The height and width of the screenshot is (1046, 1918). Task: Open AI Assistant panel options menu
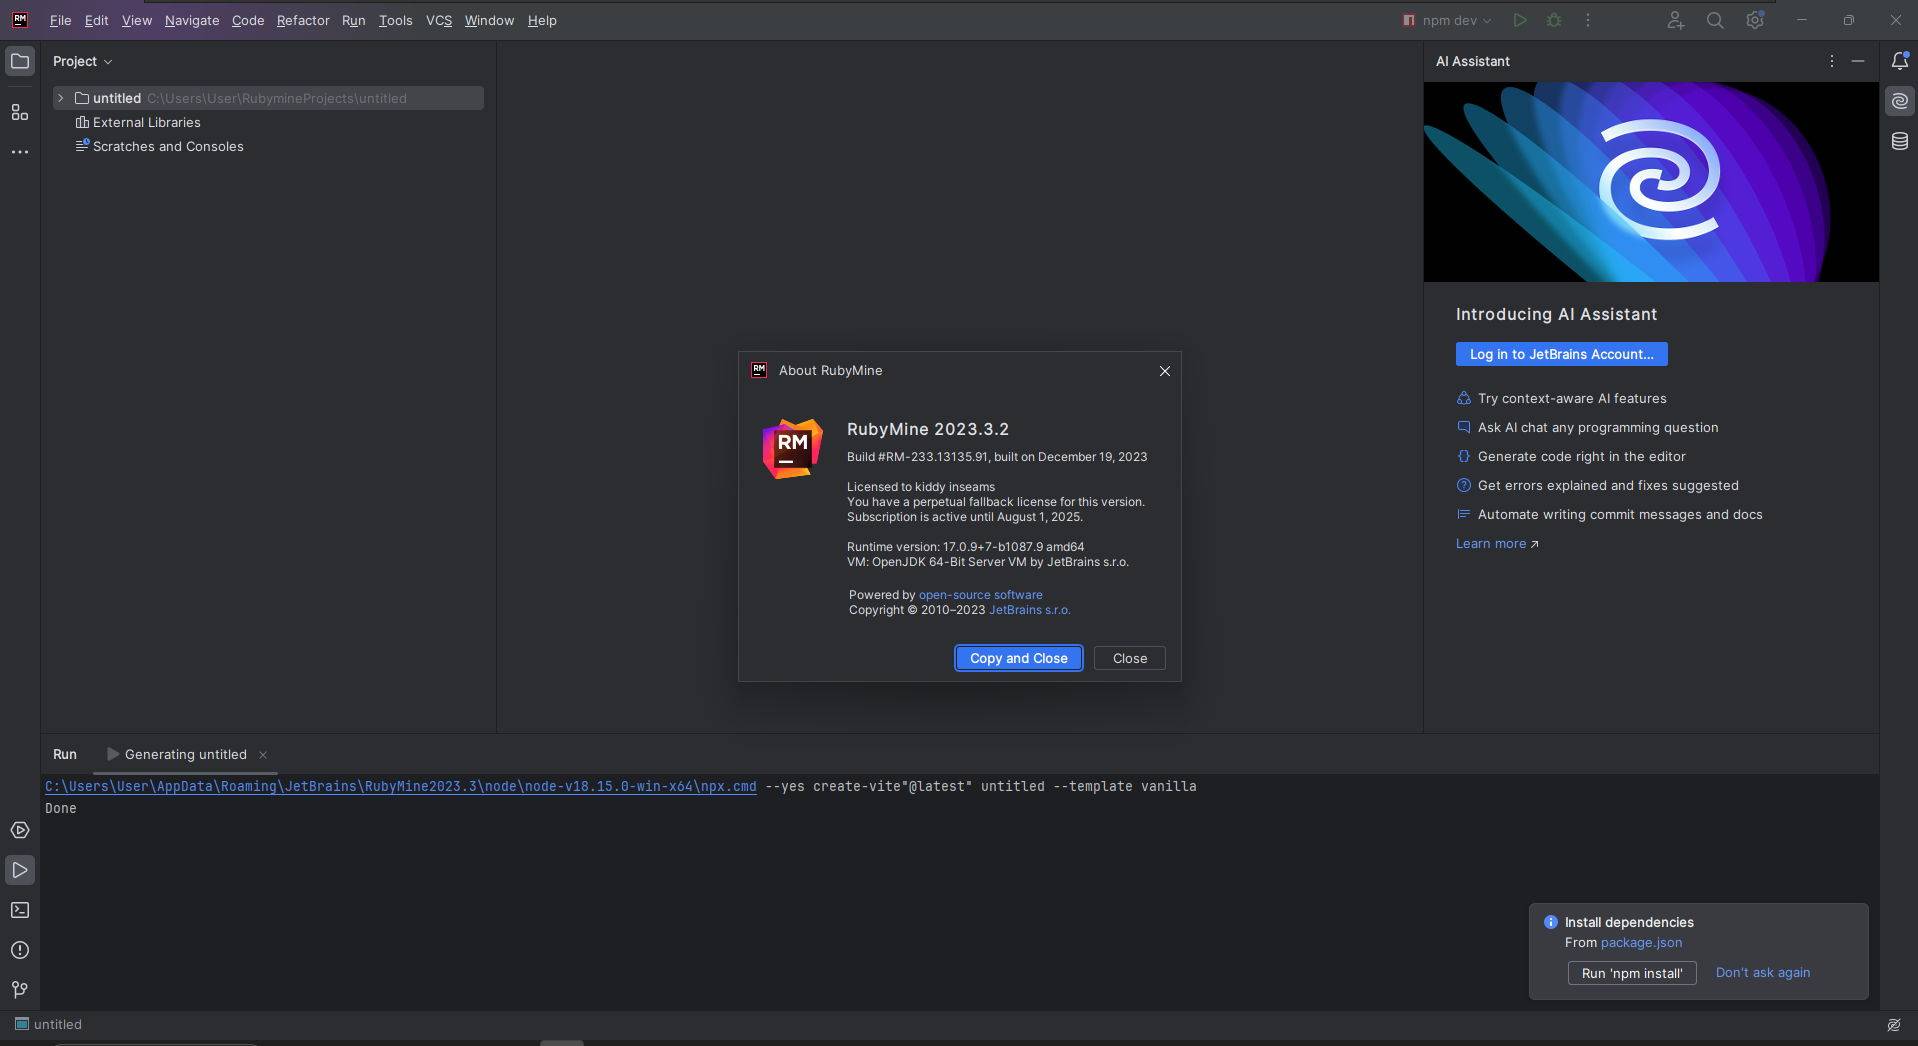point(1831,61)
